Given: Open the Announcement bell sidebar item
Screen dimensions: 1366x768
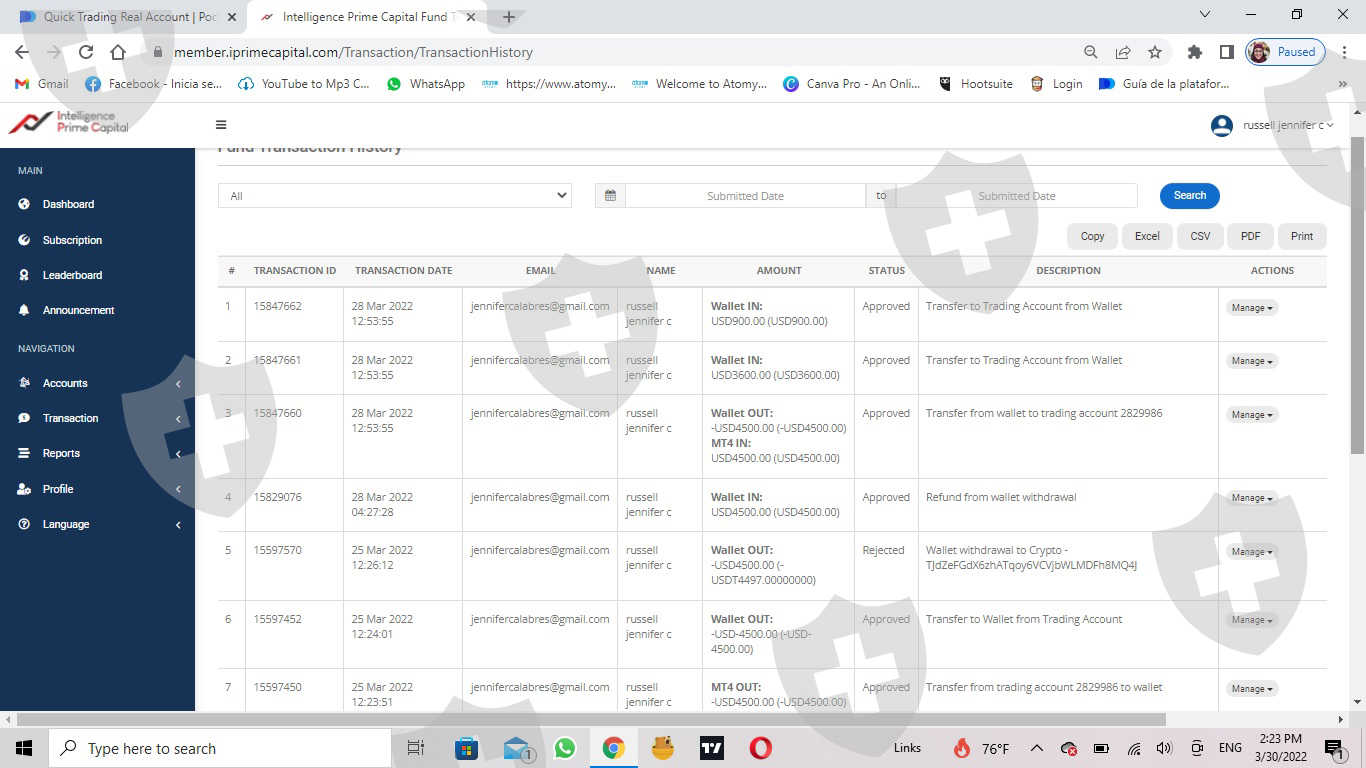Looking at the screenshot, I should (x=78, y=310).
